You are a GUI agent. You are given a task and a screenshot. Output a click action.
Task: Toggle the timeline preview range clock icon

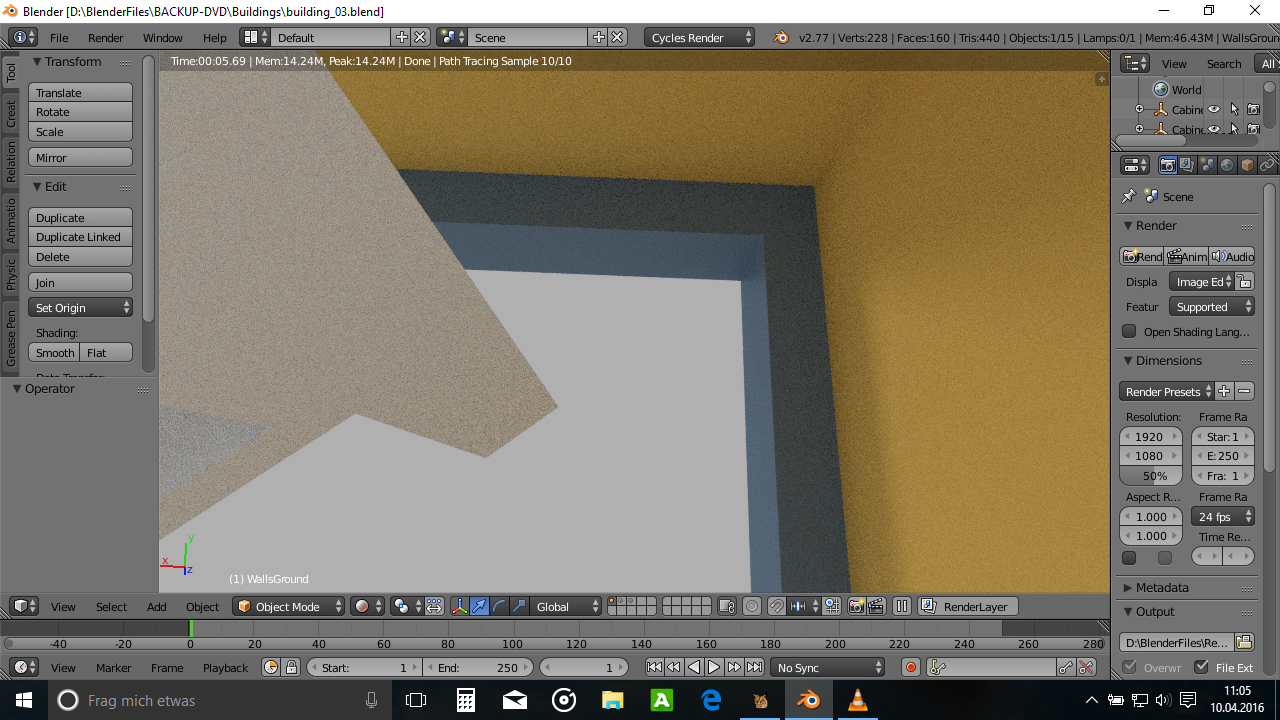tap(271, 667)
